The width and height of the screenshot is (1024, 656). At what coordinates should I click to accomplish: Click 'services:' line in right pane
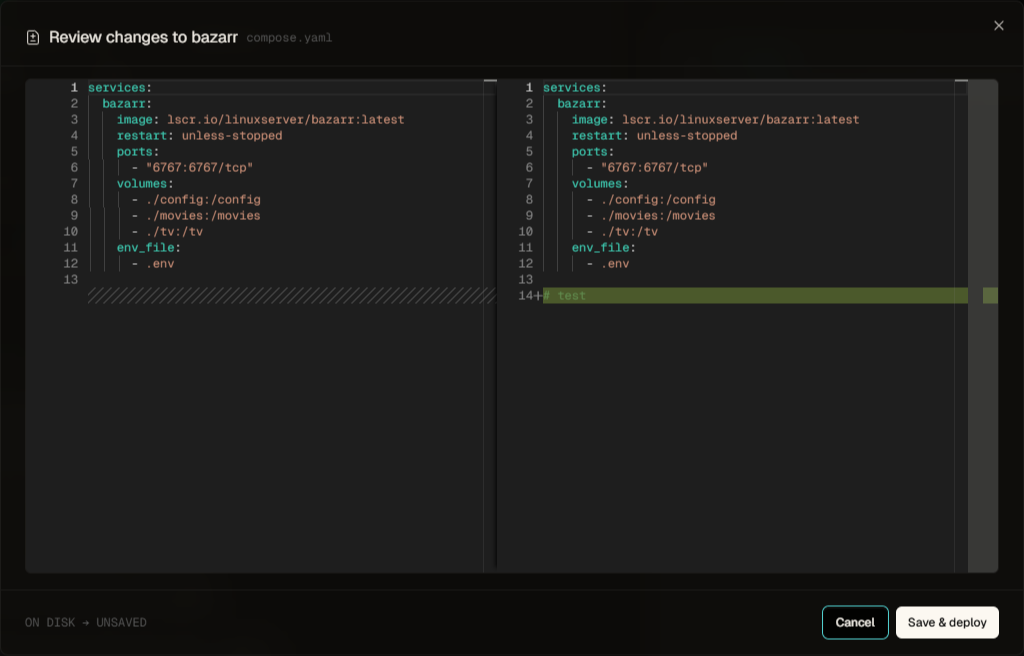575,88
